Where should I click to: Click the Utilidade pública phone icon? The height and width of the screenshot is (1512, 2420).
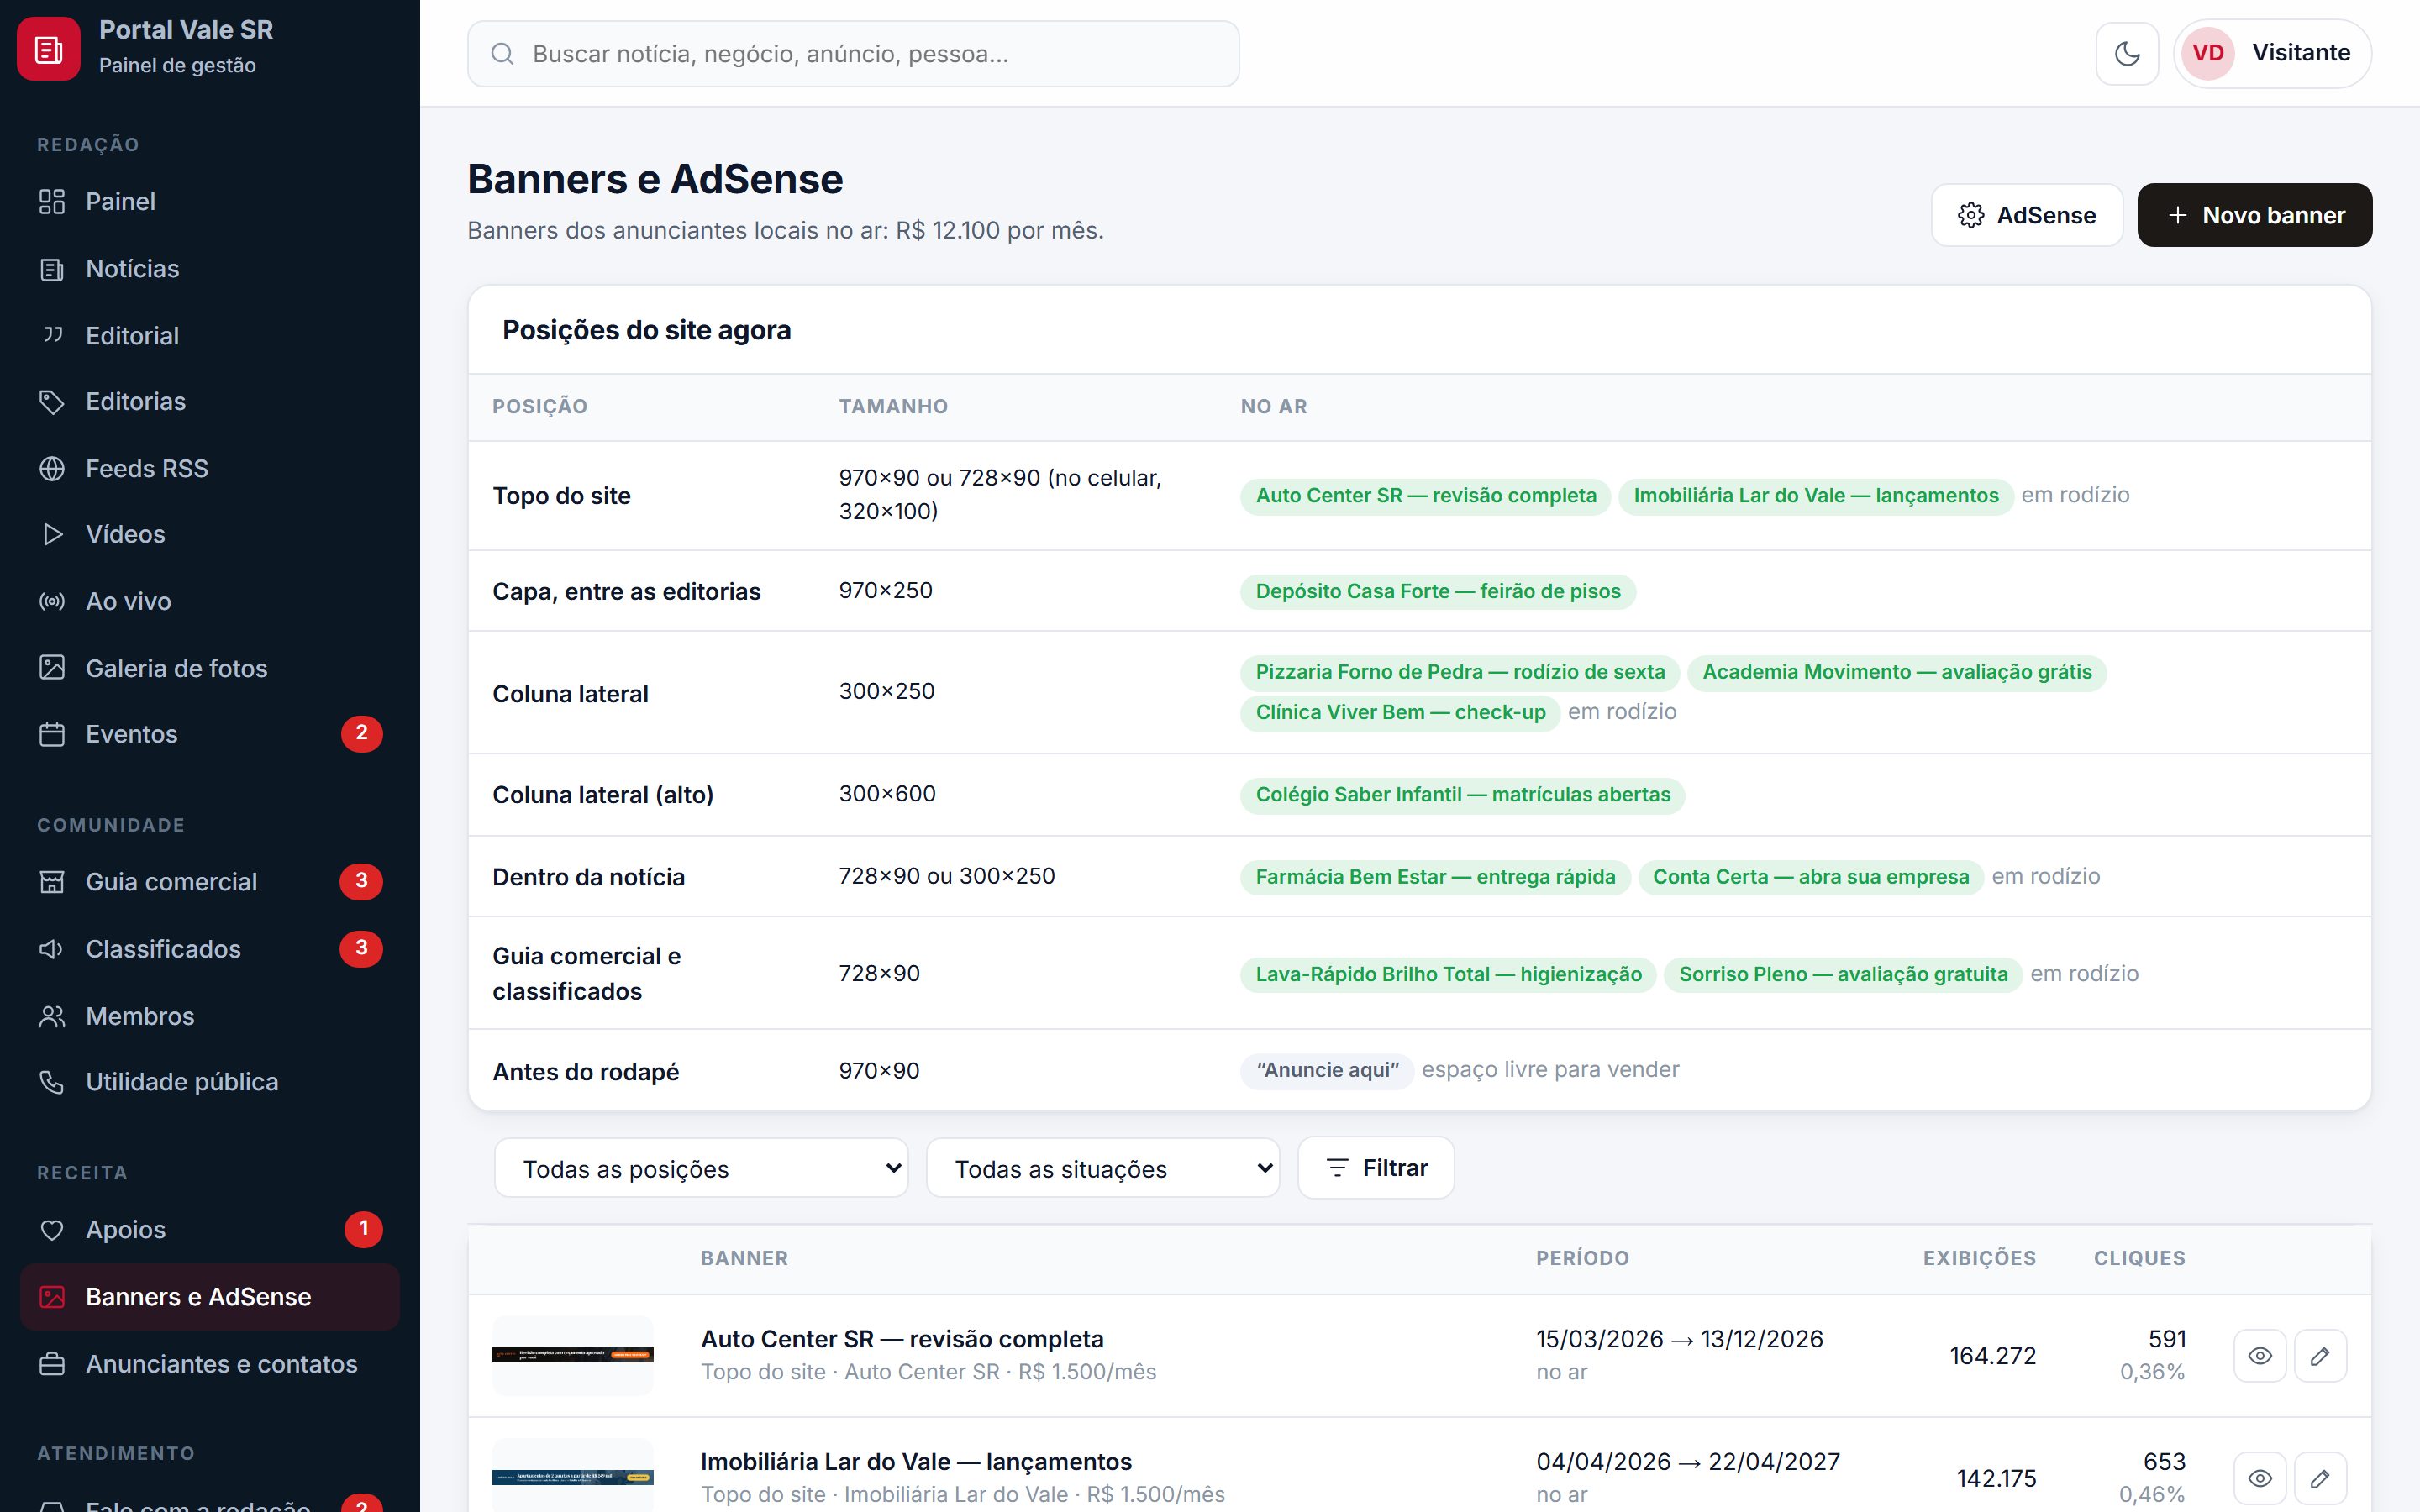click(x=52, y=1082)
